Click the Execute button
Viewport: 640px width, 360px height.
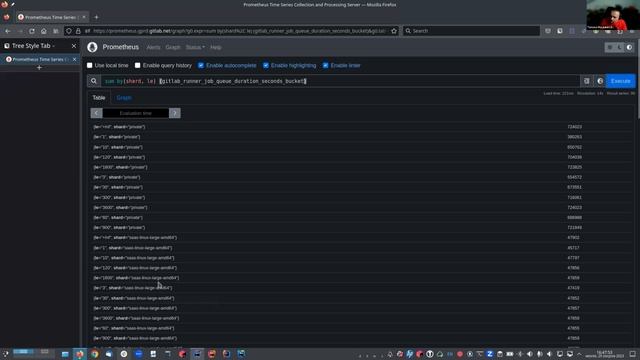(x=620, y=81)
